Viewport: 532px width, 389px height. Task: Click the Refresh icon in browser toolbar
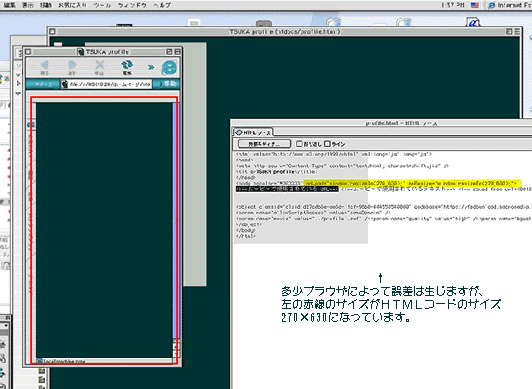click(127, 65)
